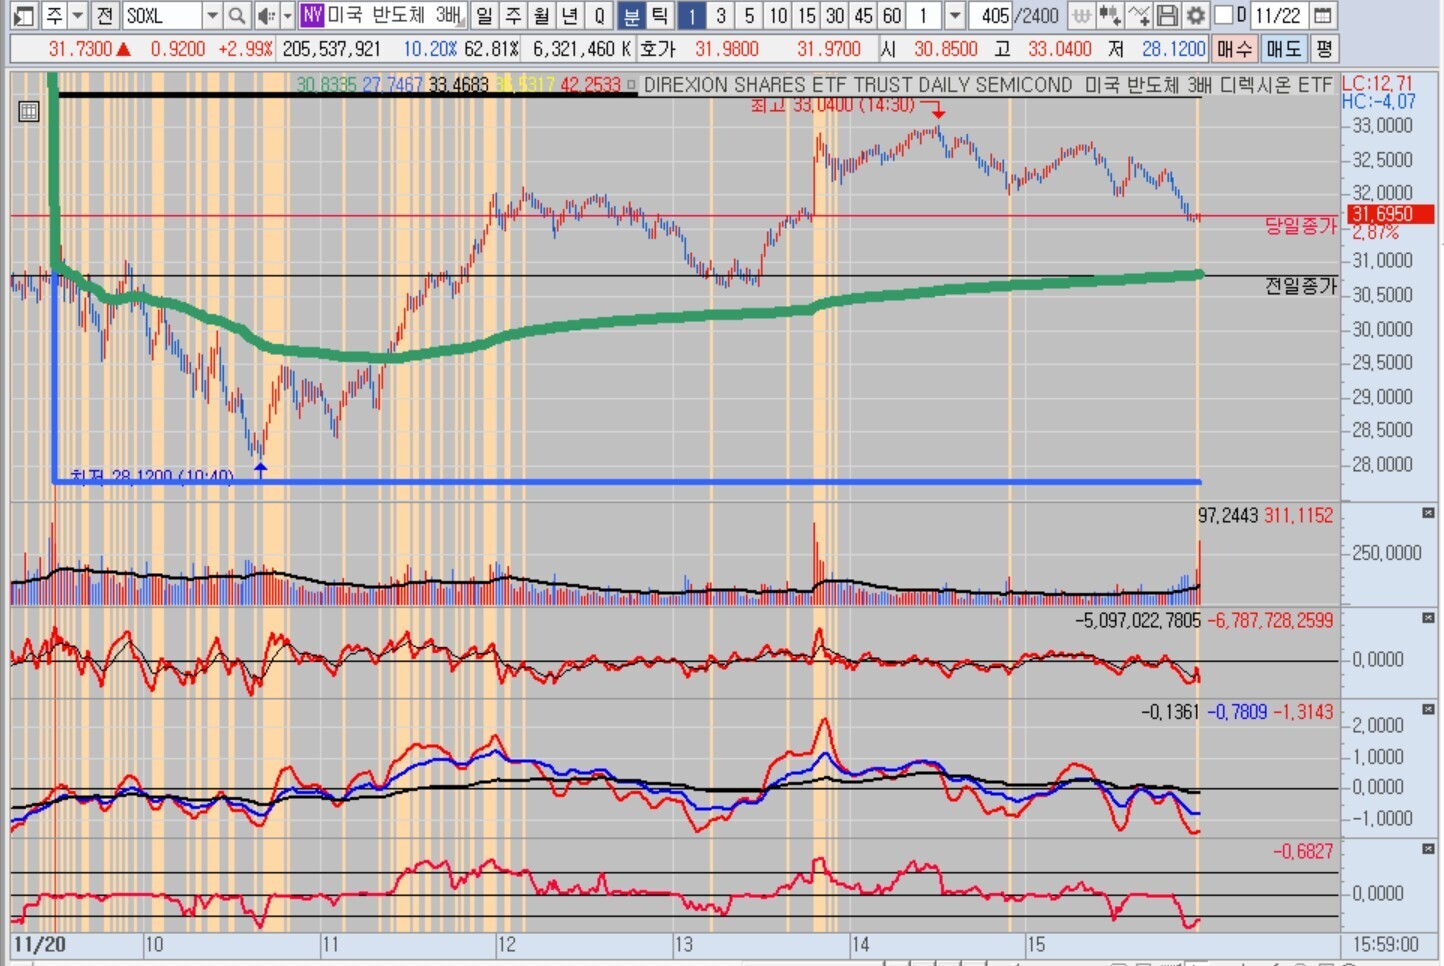This screenshot has width=1444, height=966.
Task: Click the candlestick add-indicator icon
Action: [1109, 15]
